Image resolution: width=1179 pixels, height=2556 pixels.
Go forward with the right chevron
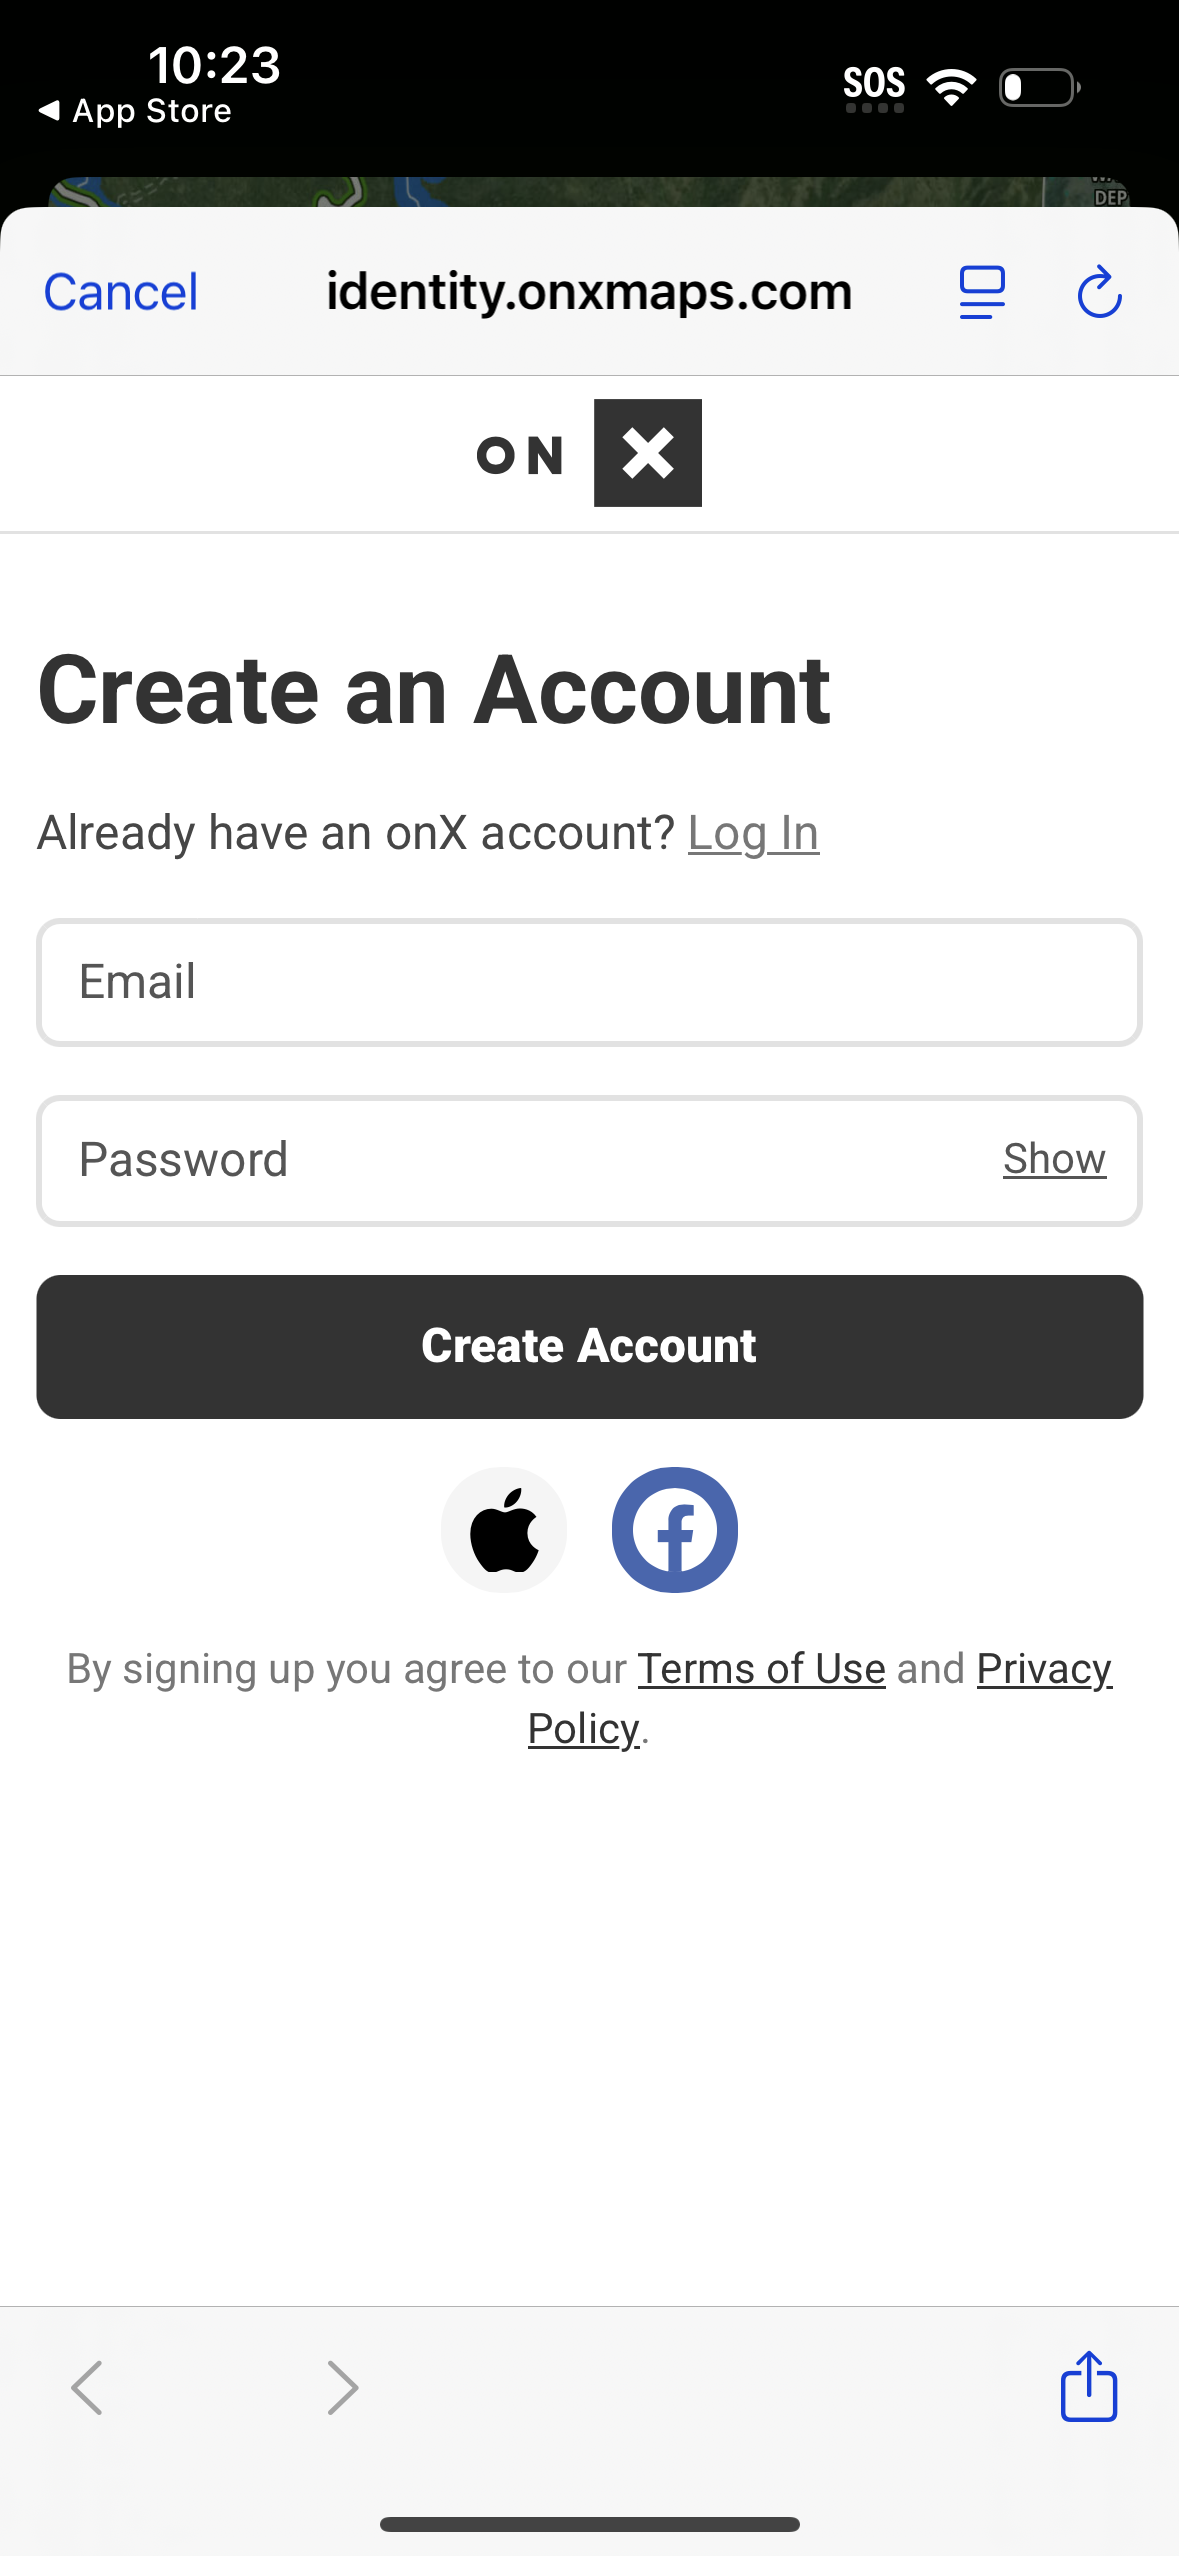tap(342, 2388)
